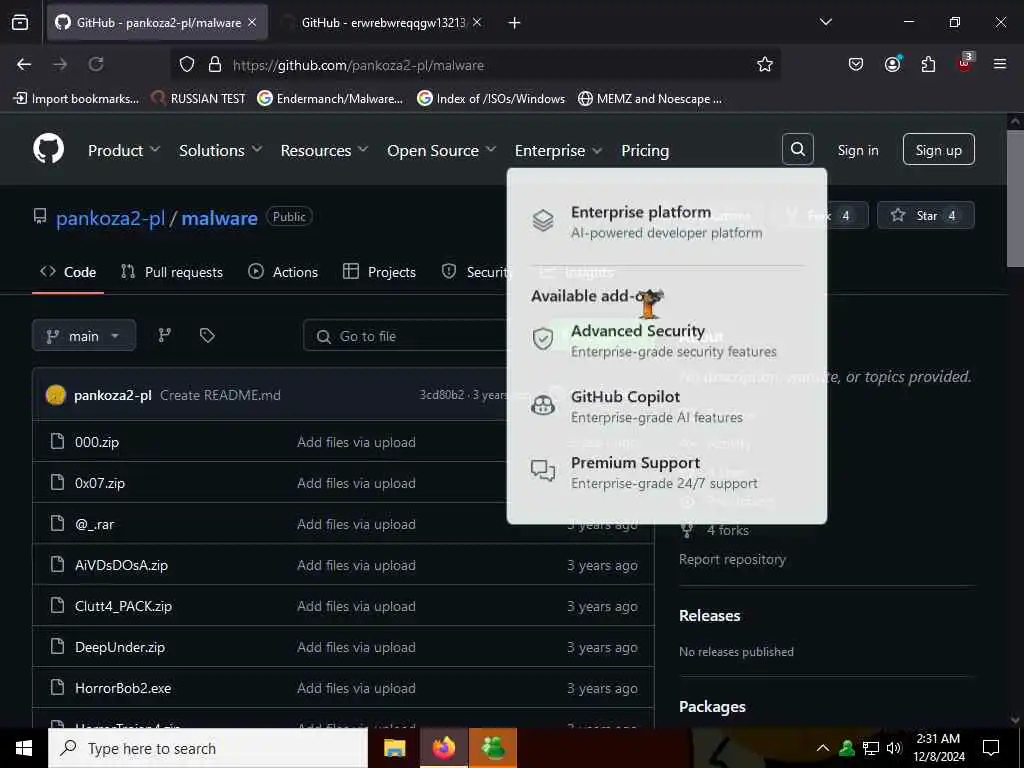Click the pankoza2-pl avatar in commit row

pos(56,395)
